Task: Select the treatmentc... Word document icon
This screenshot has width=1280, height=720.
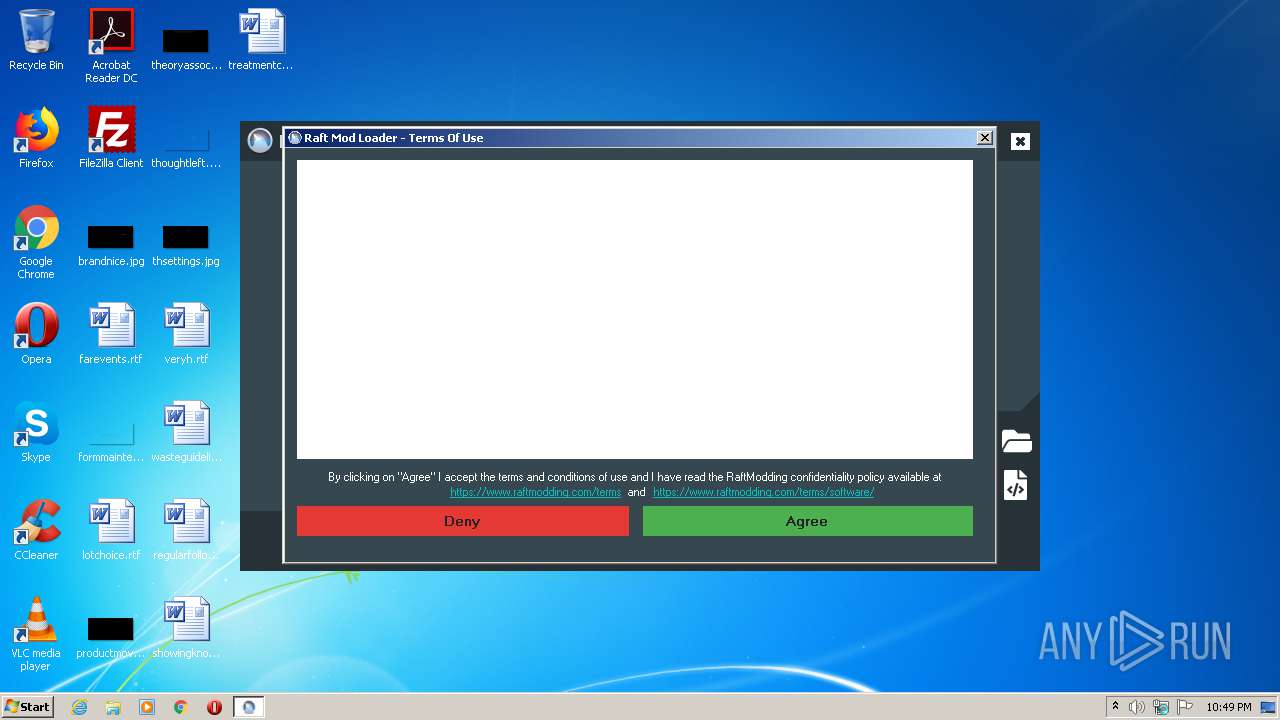Action: click(x=261, y=40)
